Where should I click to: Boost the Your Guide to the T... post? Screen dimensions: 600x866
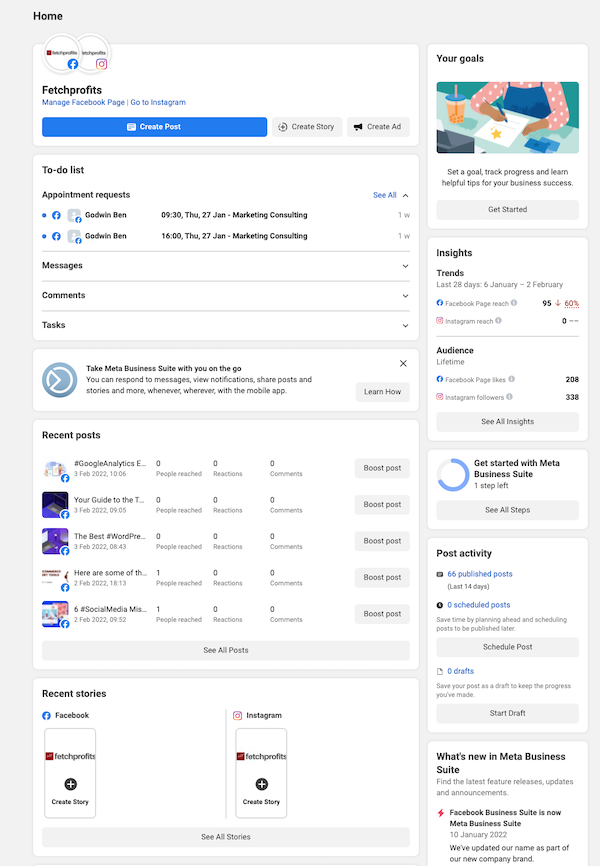click(382, 504)
